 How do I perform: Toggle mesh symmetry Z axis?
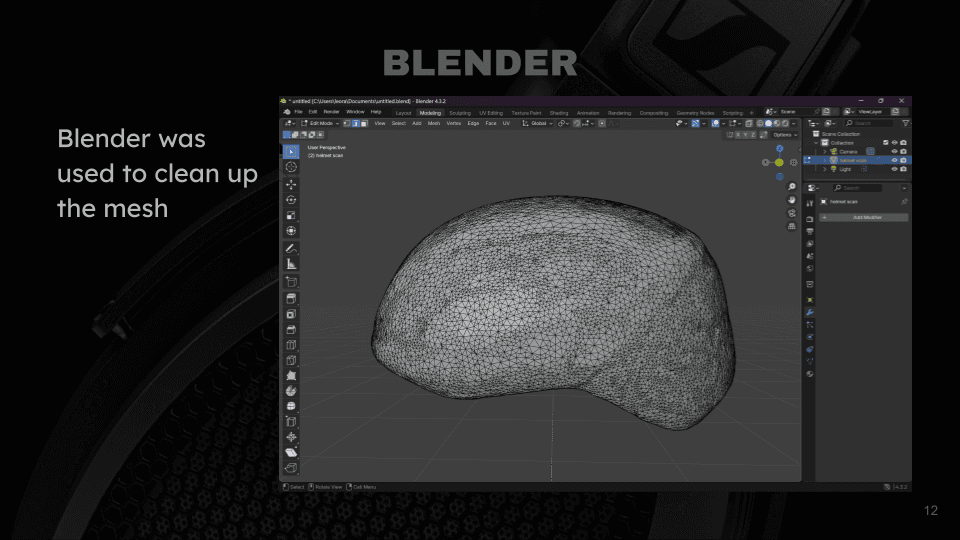tap(753, 135)
